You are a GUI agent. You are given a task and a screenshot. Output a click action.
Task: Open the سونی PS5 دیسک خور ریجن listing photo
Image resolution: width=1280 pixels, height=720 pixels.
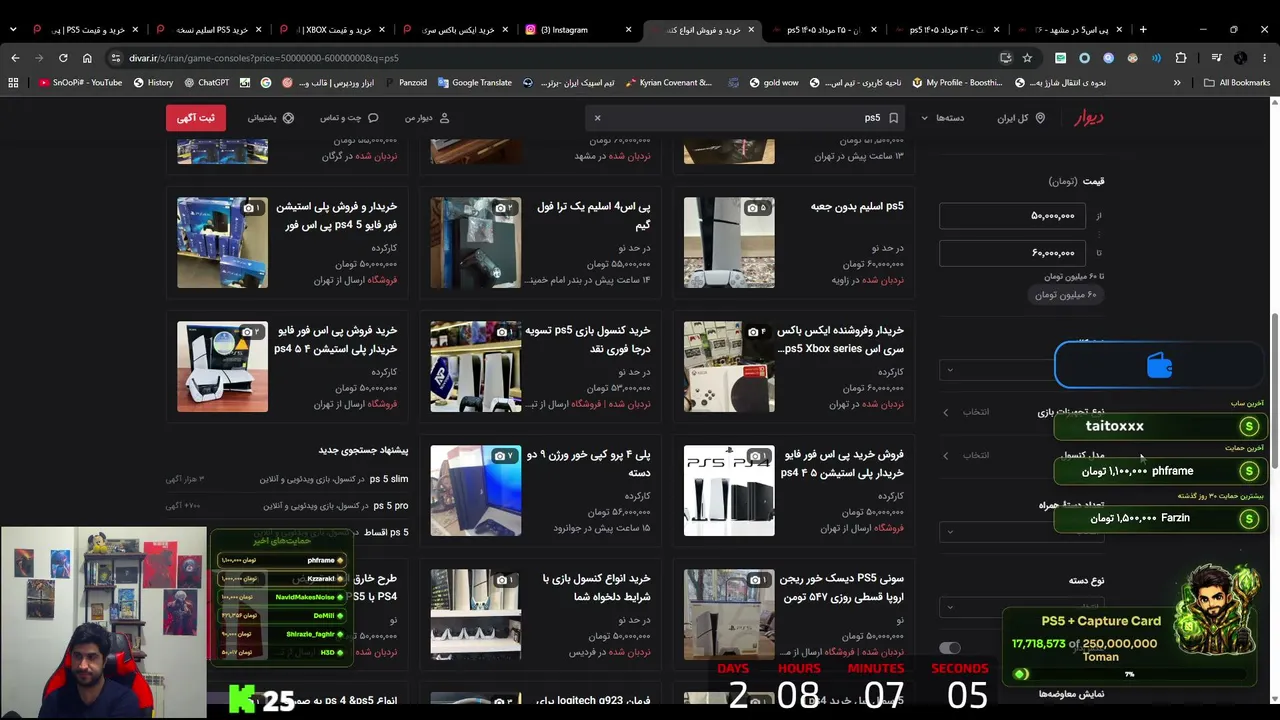pyautogui.click(x=729, y=615)
